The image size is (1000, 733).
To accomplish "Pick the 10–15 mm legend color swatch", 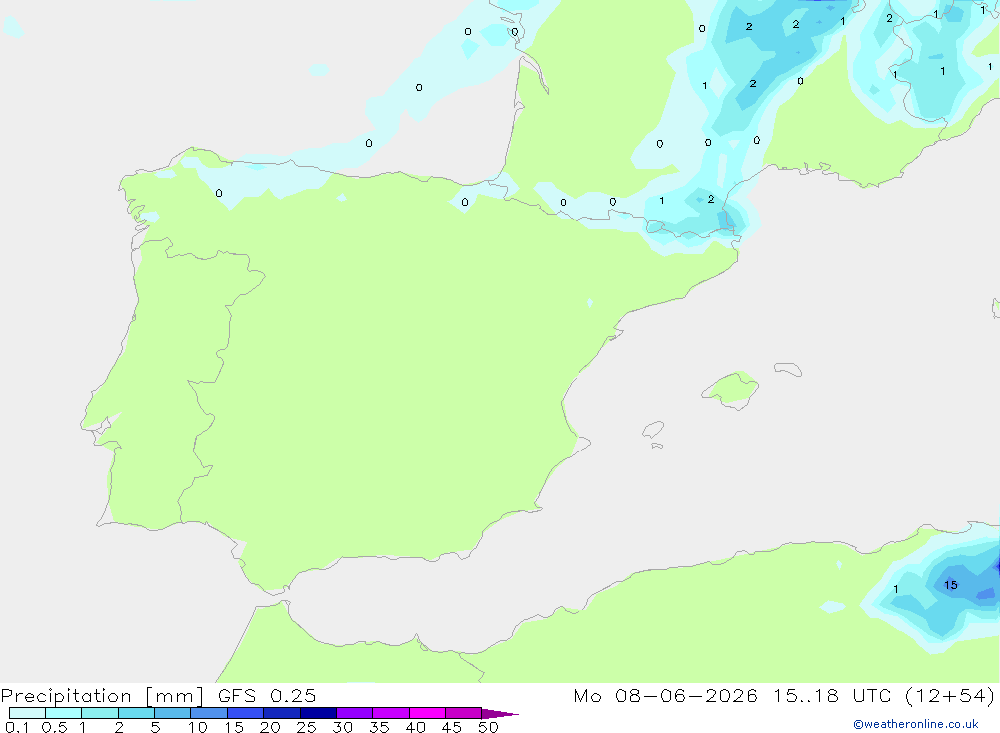I will pos(209,713).
